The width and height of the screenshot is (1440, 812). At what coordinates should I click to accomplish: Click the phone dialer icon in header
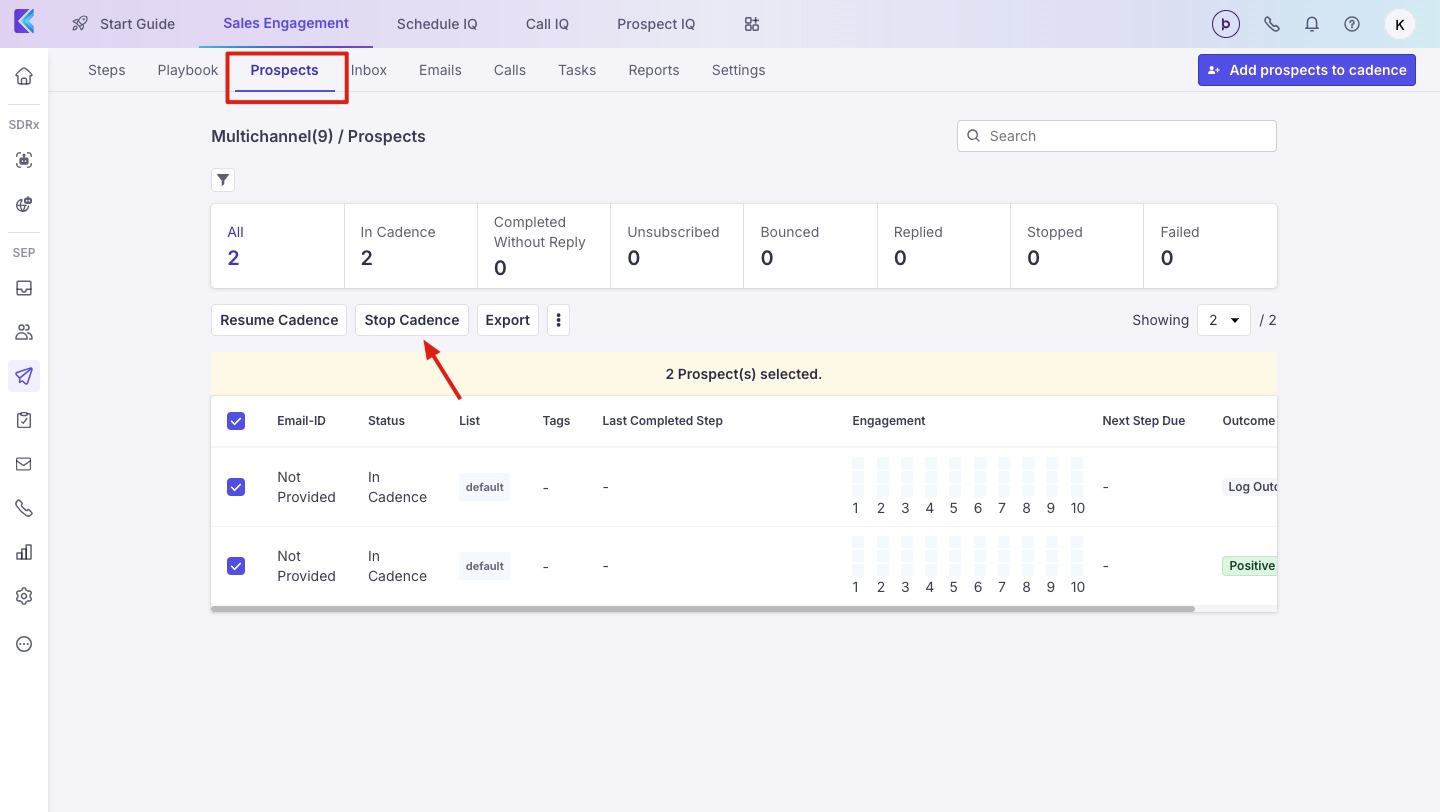point(1272,24)
